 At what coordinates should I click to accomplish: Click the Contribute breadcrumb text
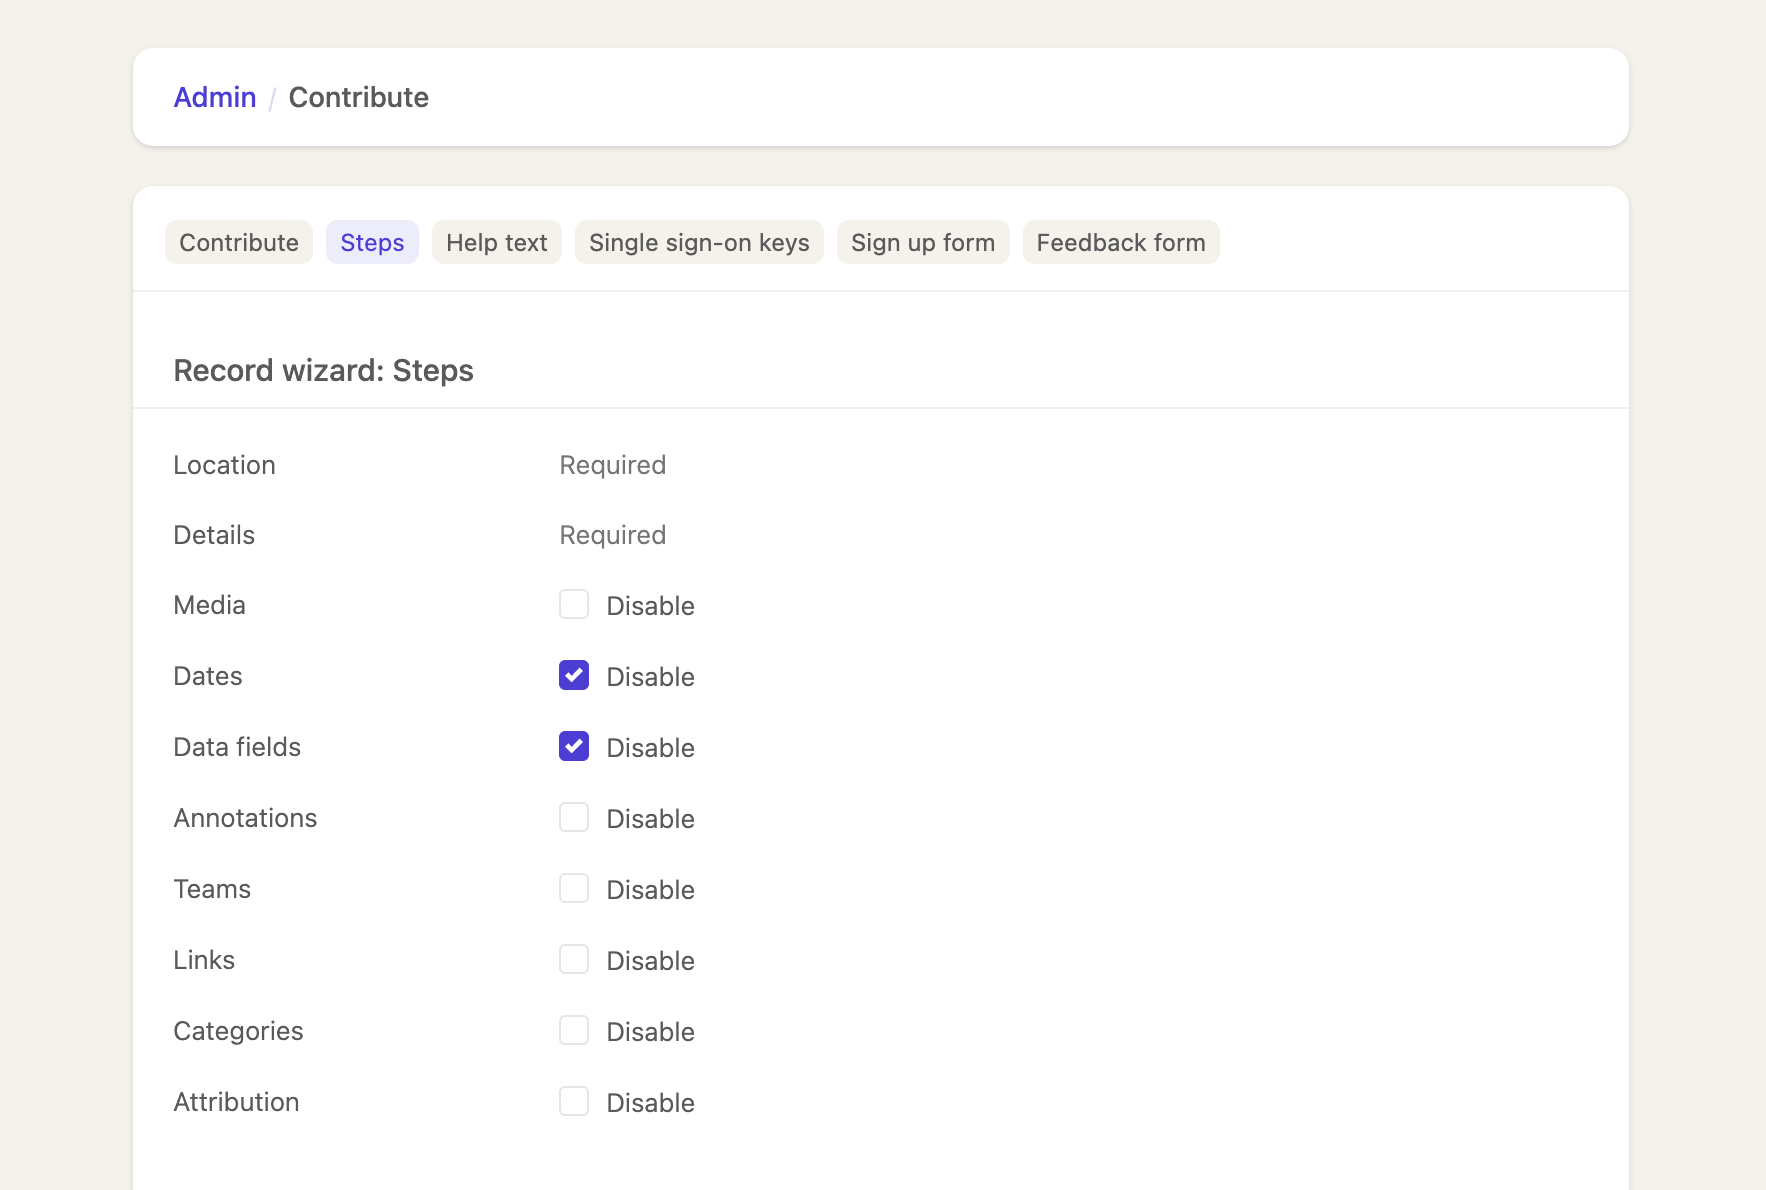pyautogui.click(x=358, y=98)
